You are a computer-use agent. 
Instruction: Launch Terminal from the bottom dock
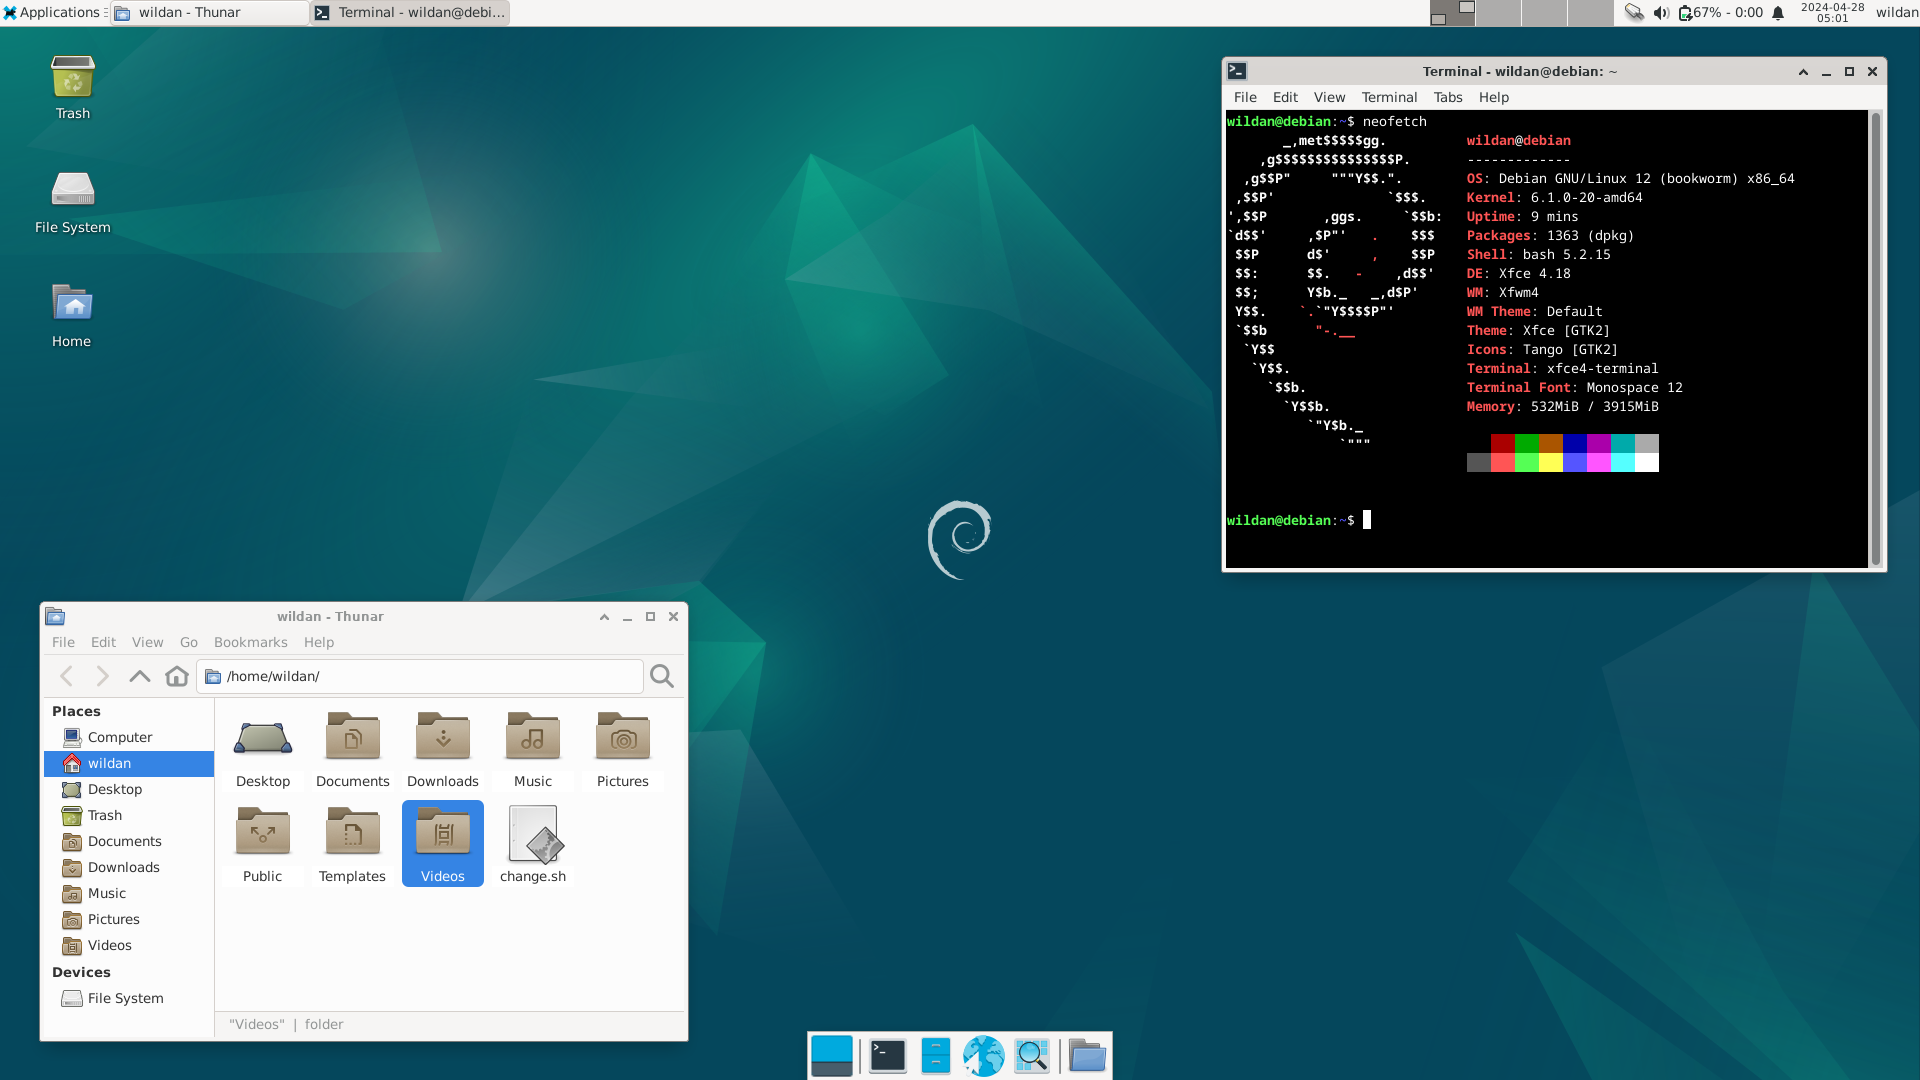click(888, 1056)
